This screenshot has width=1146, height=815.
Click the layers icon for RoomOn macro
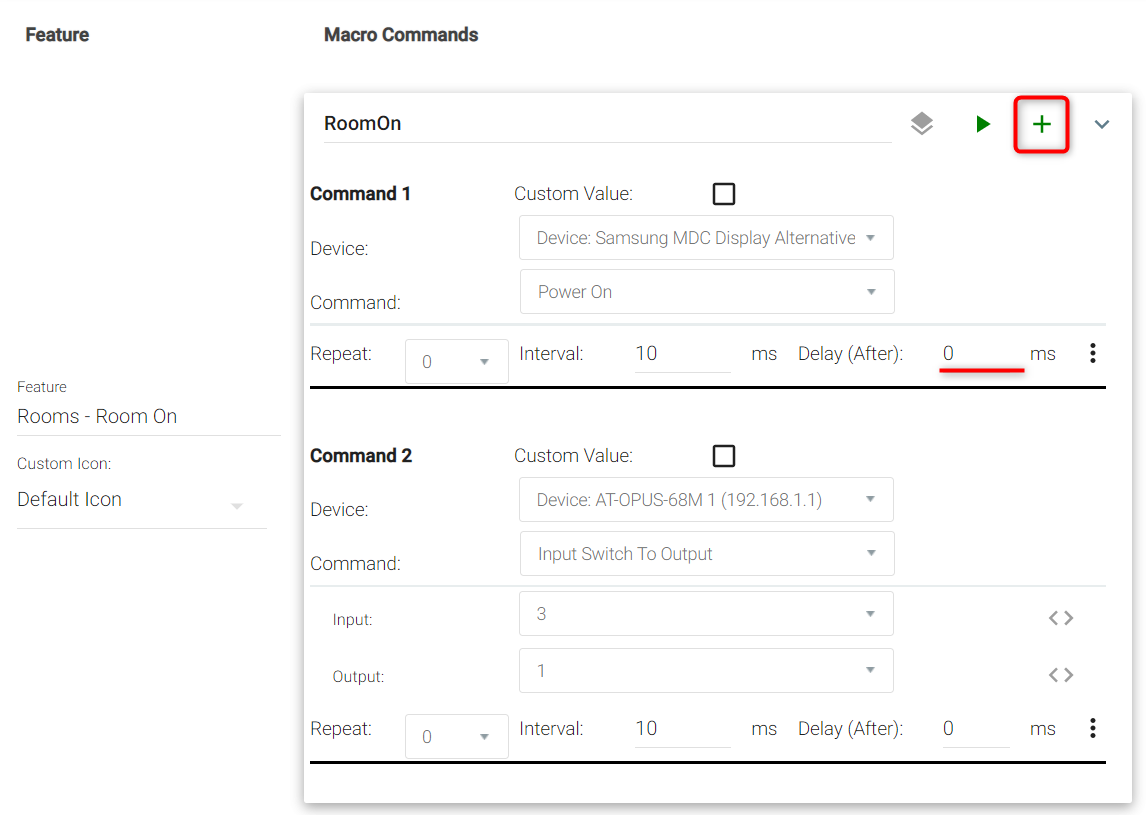(922, 124)
